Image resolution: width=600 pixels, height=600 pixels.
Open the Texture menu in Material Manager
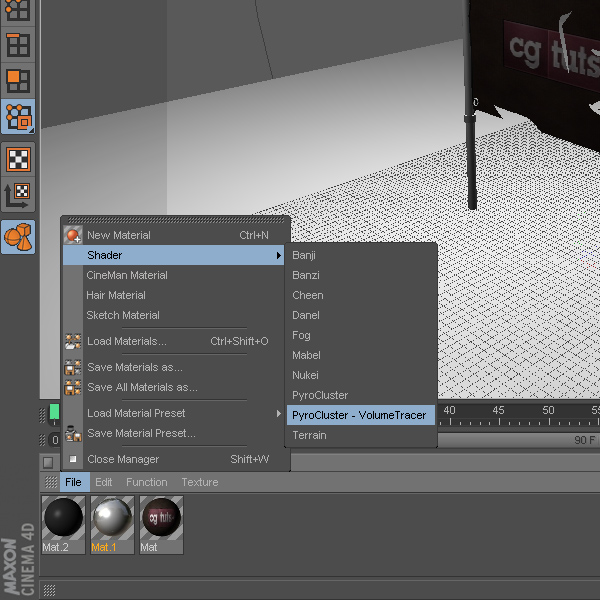coord(200,482)
